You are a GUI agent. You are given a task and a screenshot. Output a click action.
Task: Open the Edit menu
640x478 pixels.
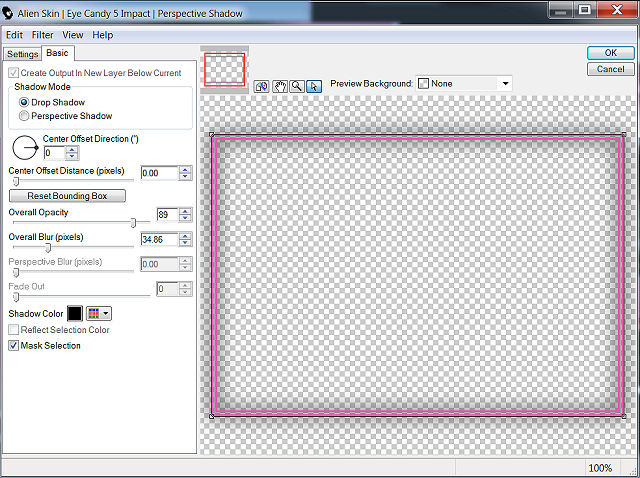pyautogui.click(x=14, y=35)
